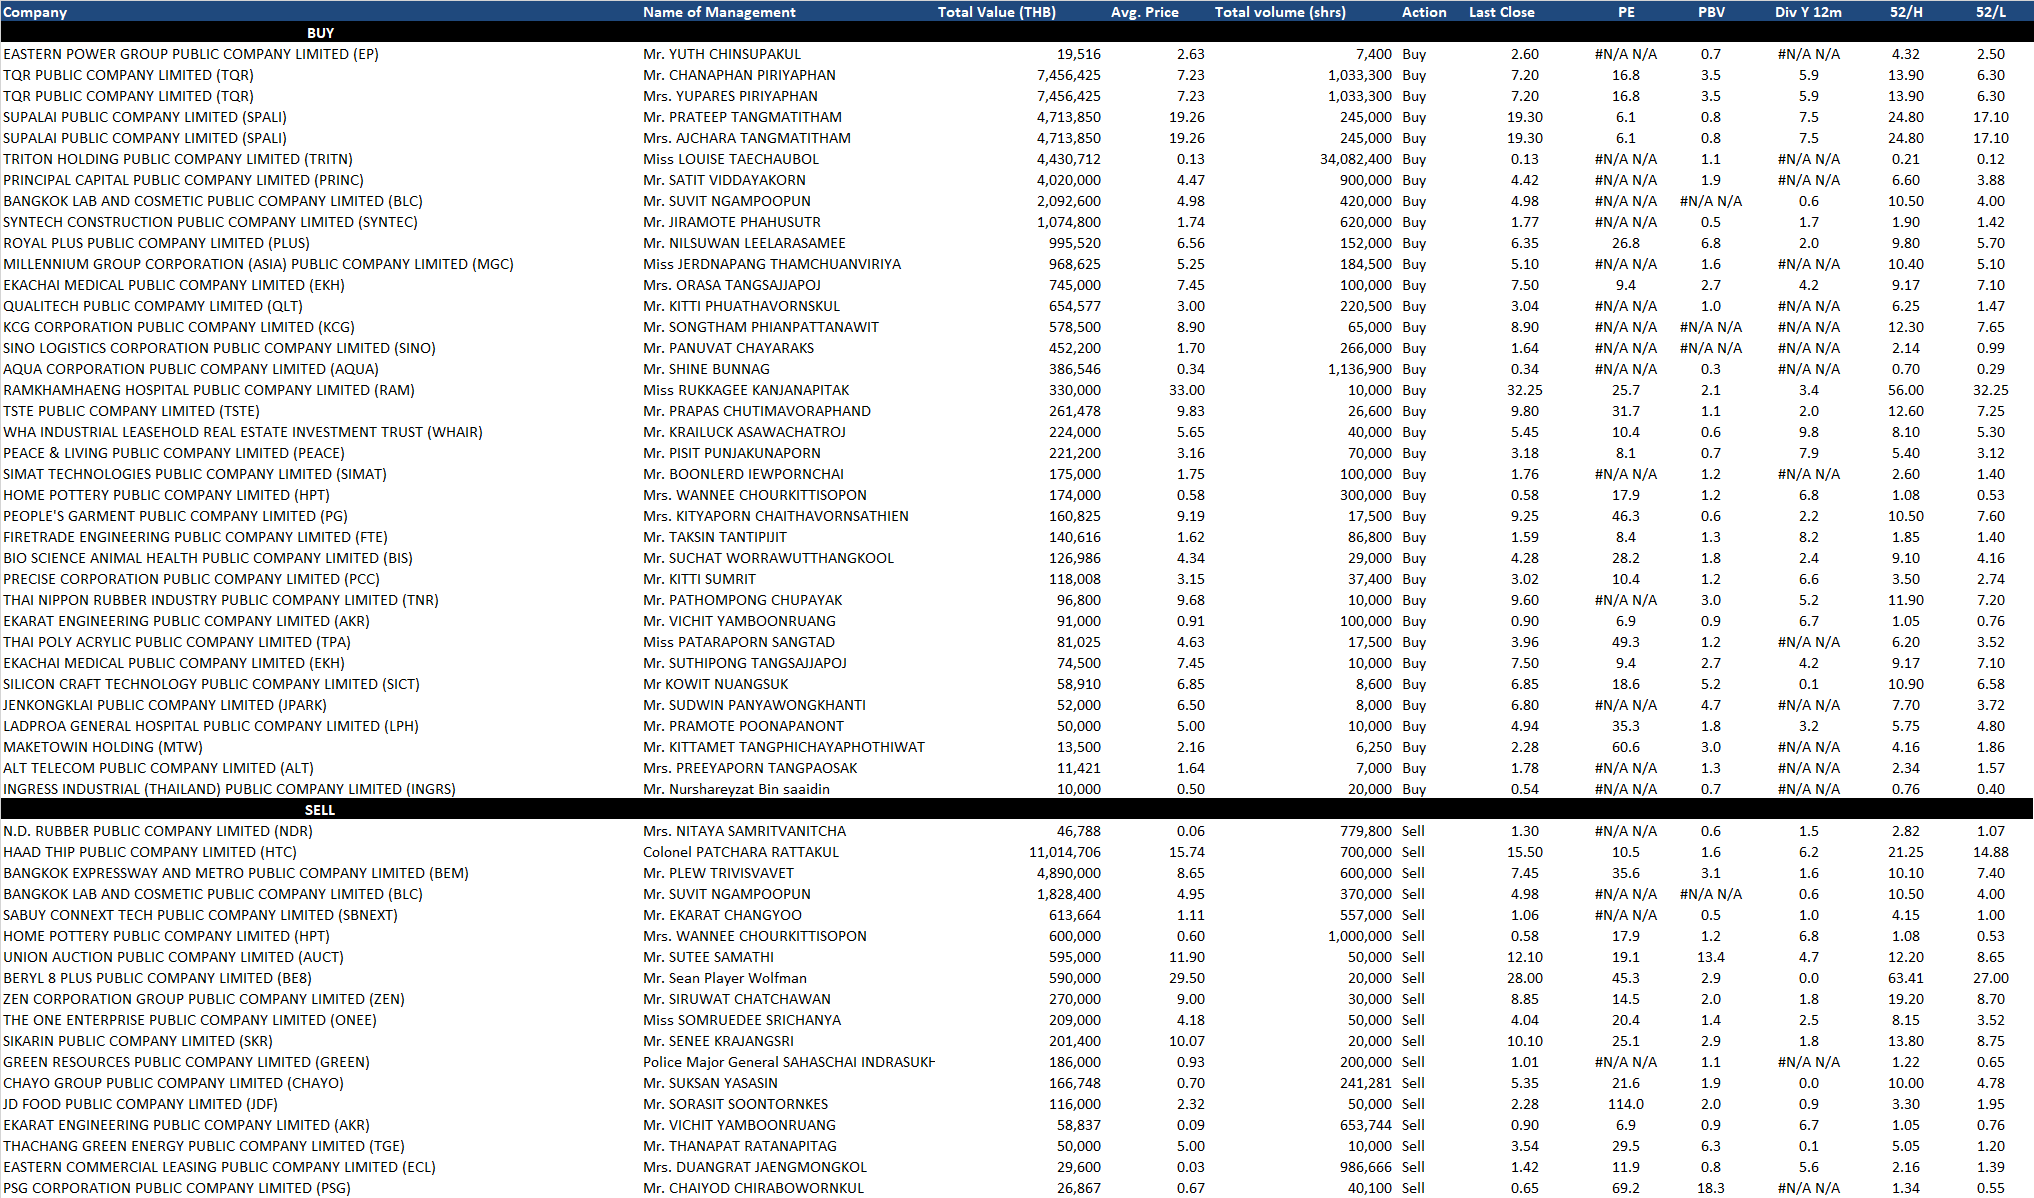Select BIO SCIENCE ANIMAL HEALTH (BIS) cell

208,558
